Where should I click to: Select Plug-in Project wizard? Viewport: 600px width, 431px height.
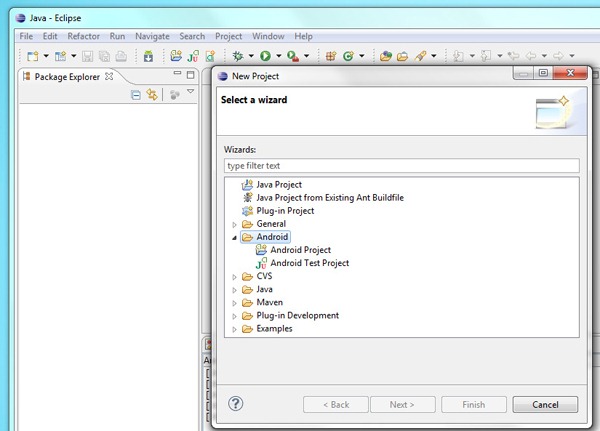(285, 211)
